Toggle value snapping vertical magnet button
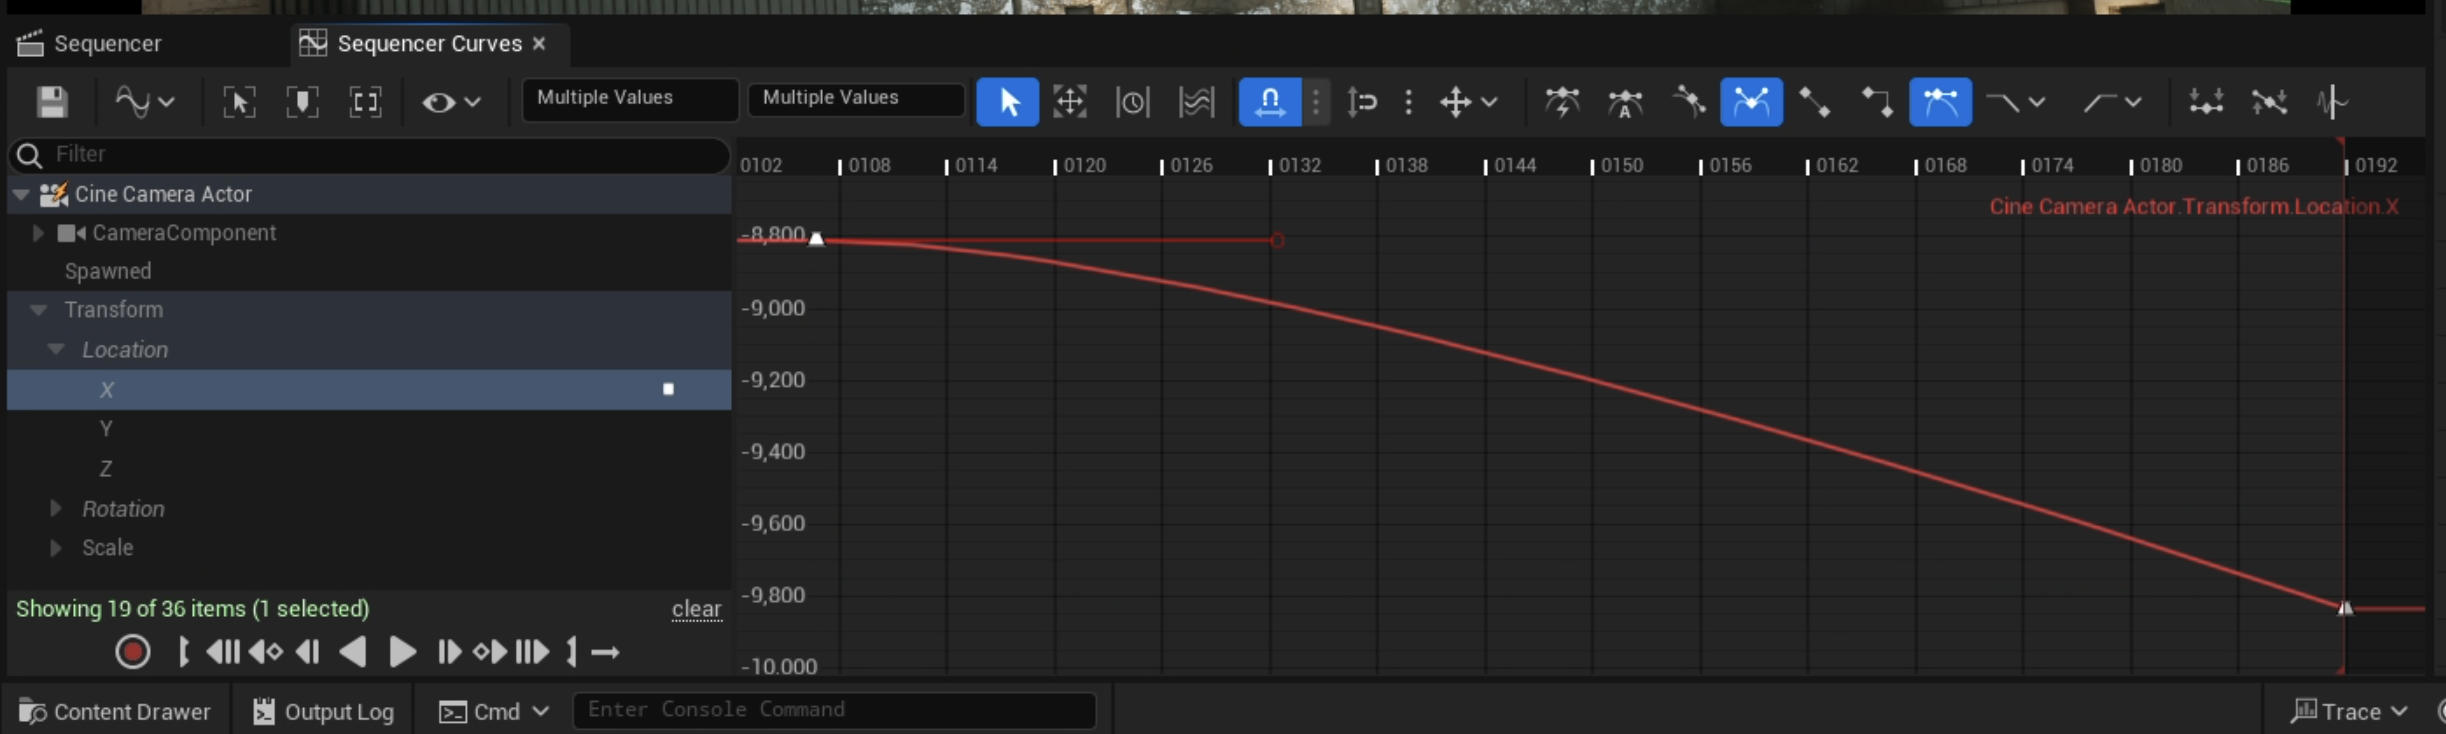2446x734 pixels. click(x=1362, y=102)
